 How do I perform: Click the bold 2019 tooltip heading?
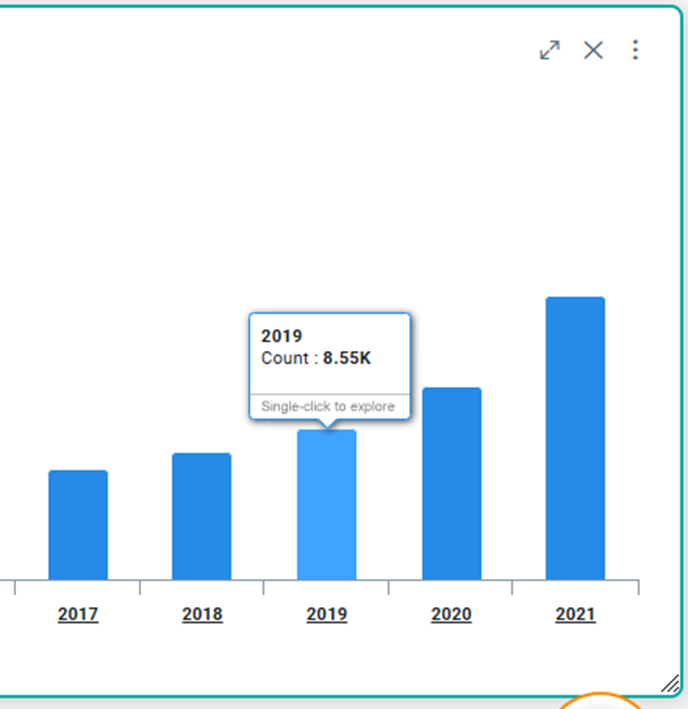pos(281,336)
